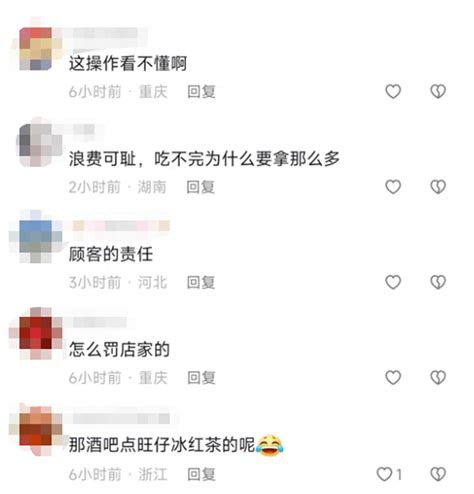Open the username above 那酒吧点旺仔冰红茶的呢
Screen dimensions: 474x494
(x=121, y=419)
